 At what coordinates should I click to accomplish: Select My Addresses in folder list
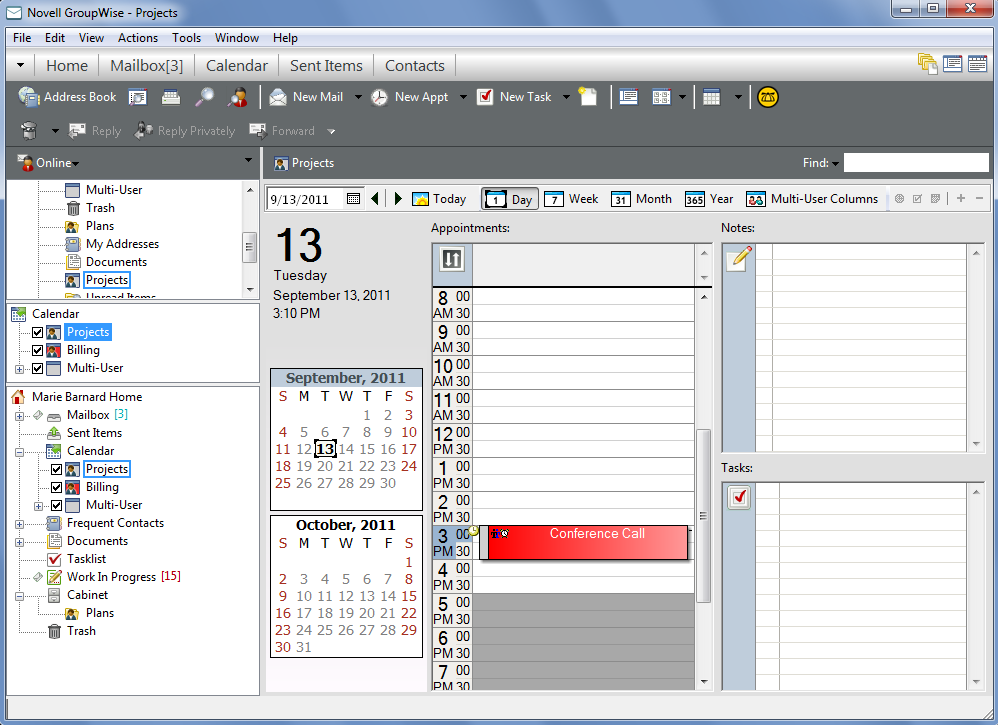[x=122, y=244]
